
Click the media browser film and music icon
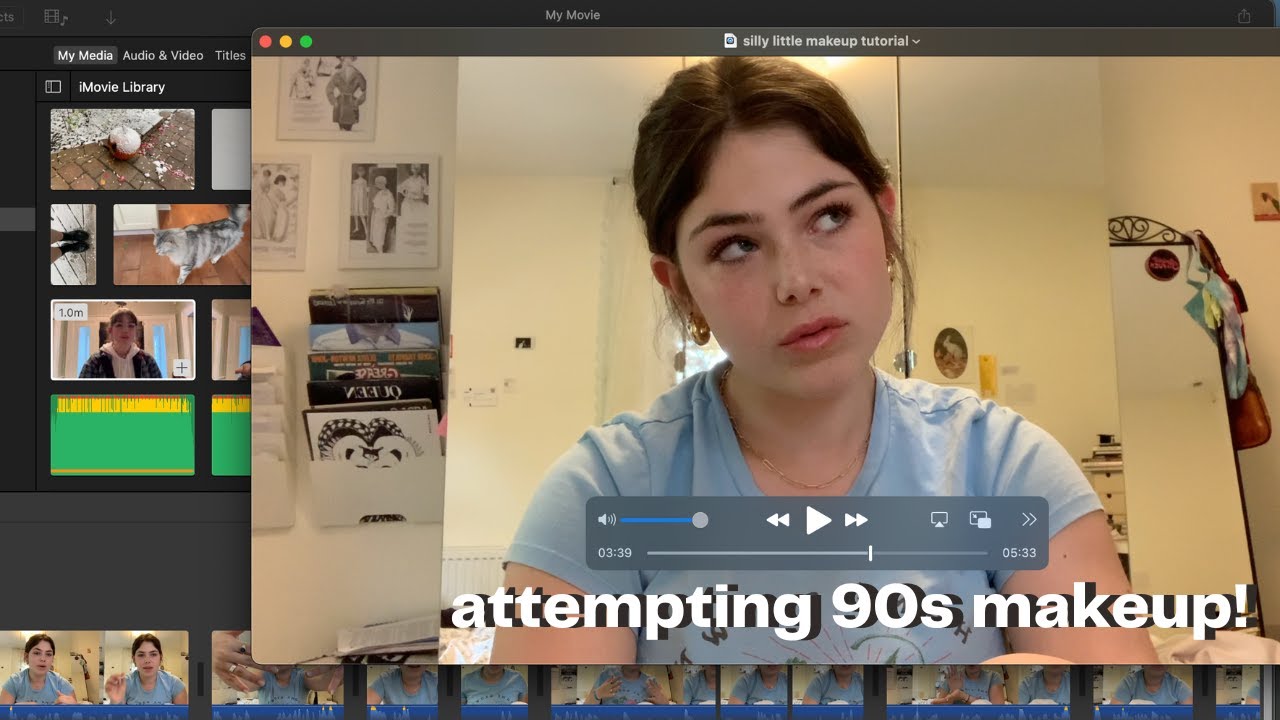(56, 17)
